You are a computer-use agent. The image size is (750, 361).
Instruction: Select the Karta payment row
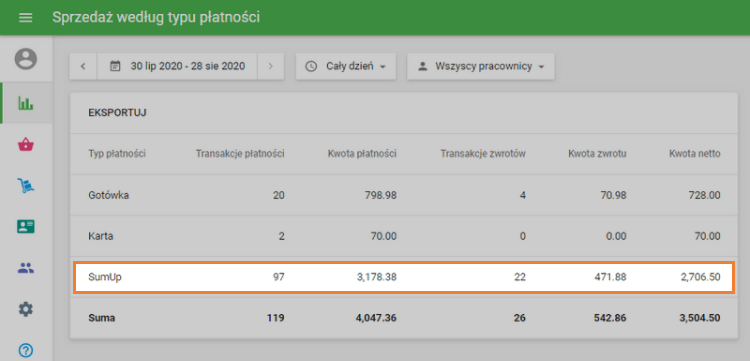click(404, 236)
